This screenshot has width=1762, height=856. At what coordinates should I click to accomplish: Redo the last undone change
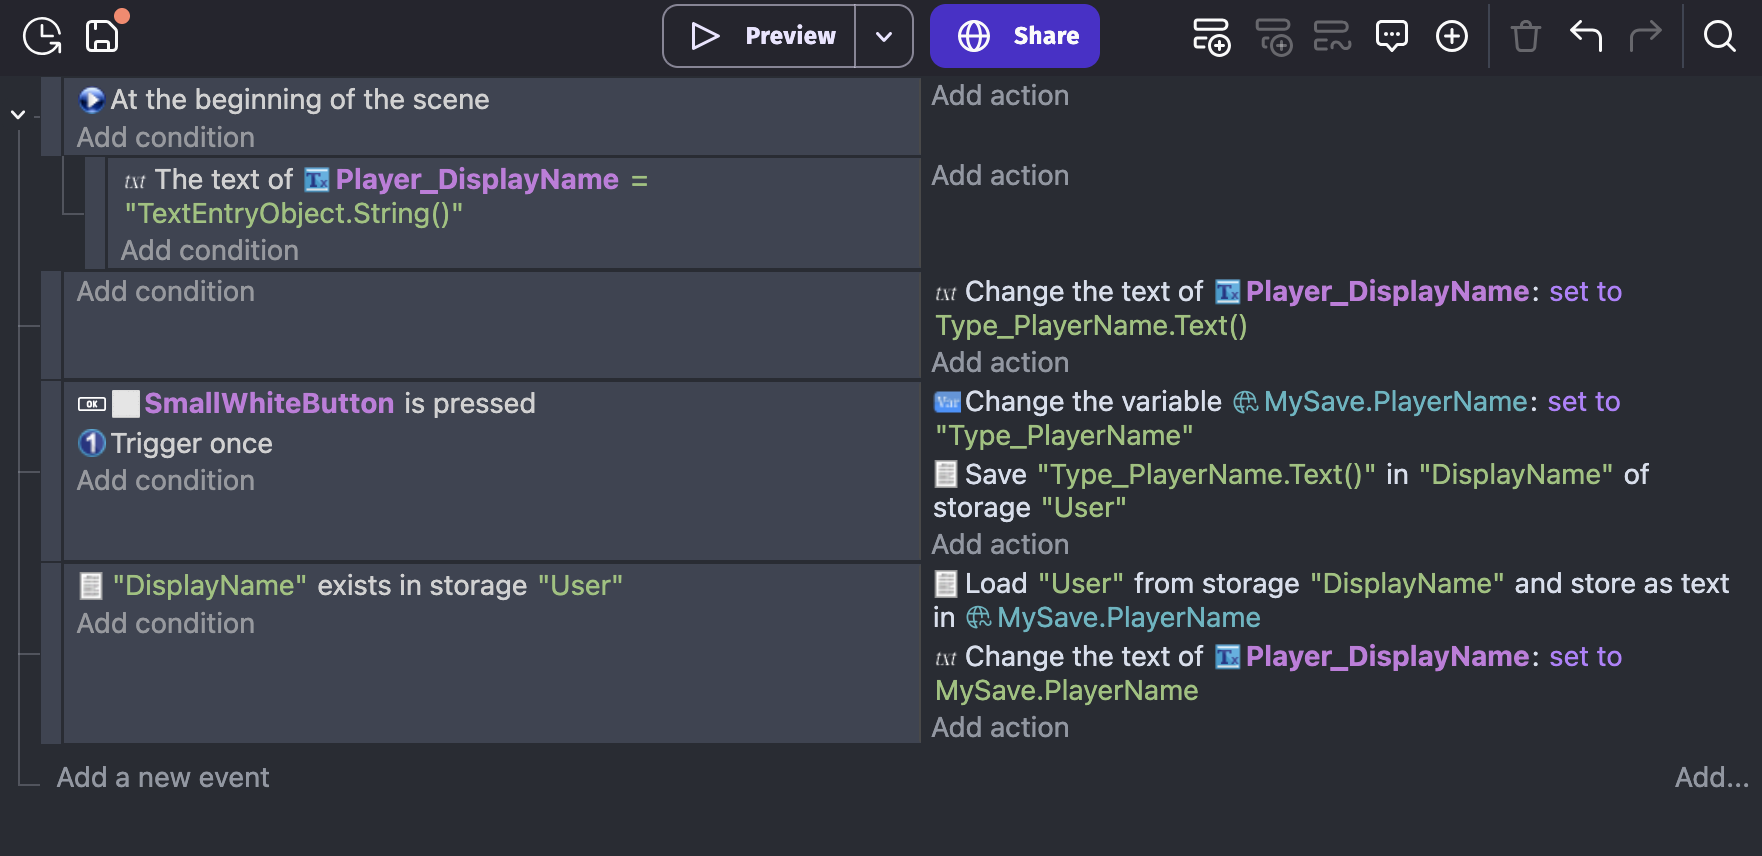pyautogui.click(x=1645, y=37)
